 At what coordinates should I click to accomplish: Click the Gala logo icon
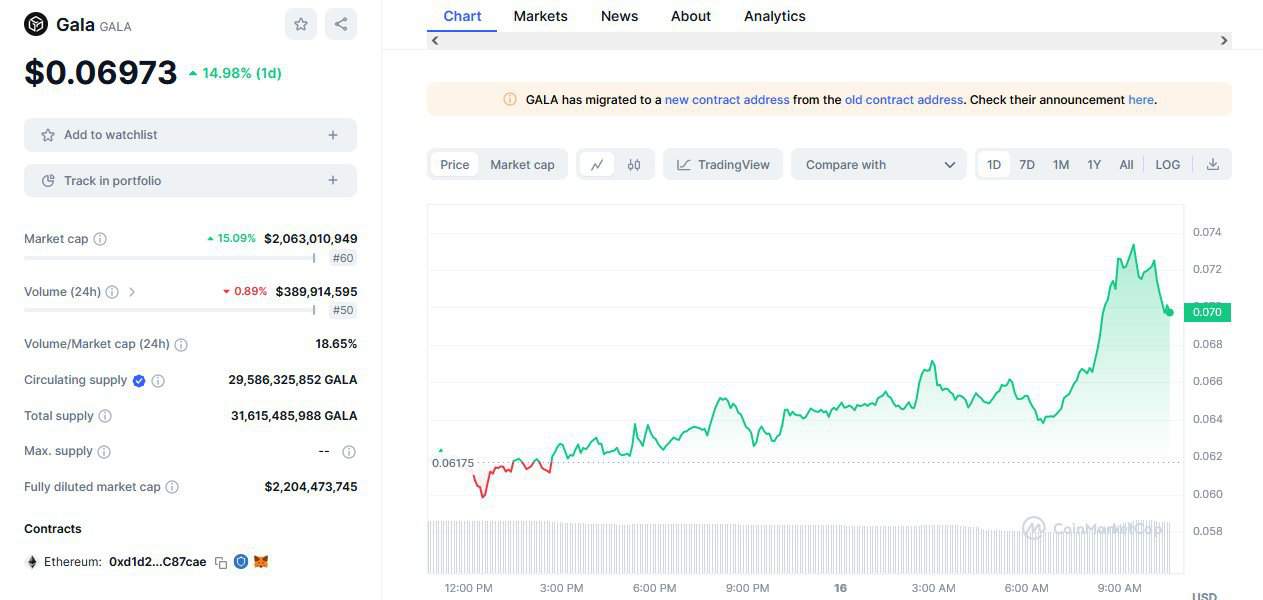pos(36,24)
